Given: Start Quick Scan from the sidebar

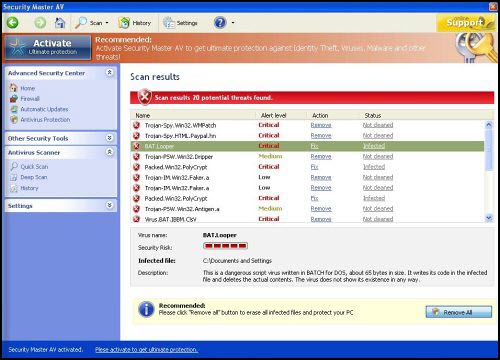Looking at the screenshot, I should click(34, 166).
